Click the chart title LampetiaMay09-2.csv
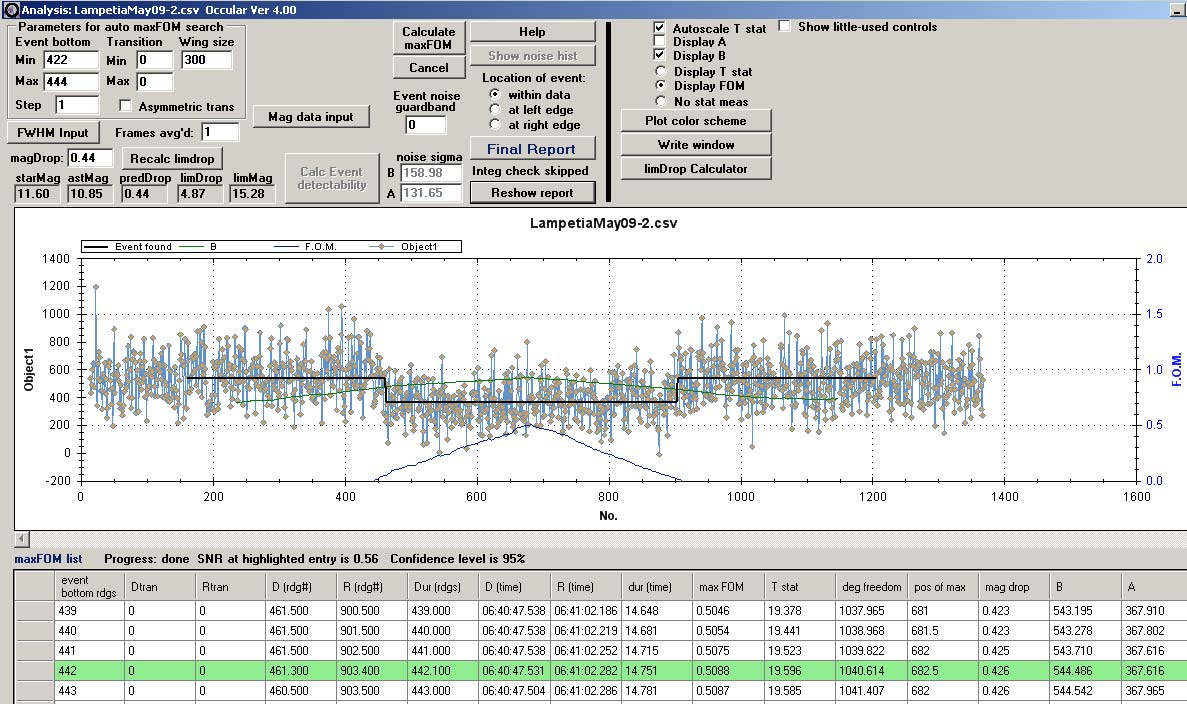 [x=603, y=223]
